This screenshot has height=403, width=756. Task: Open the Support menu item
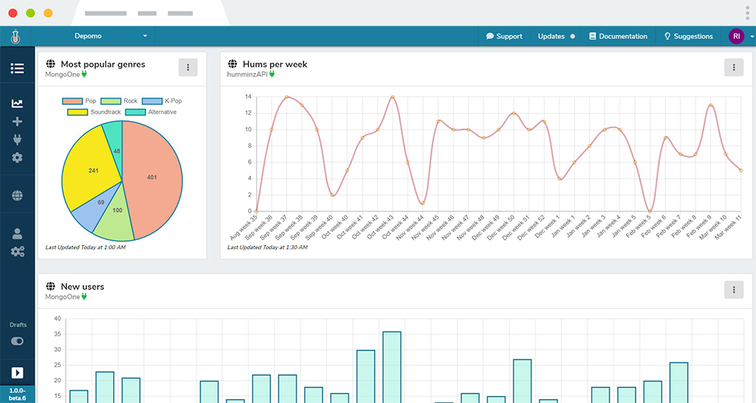coord(504,36)
